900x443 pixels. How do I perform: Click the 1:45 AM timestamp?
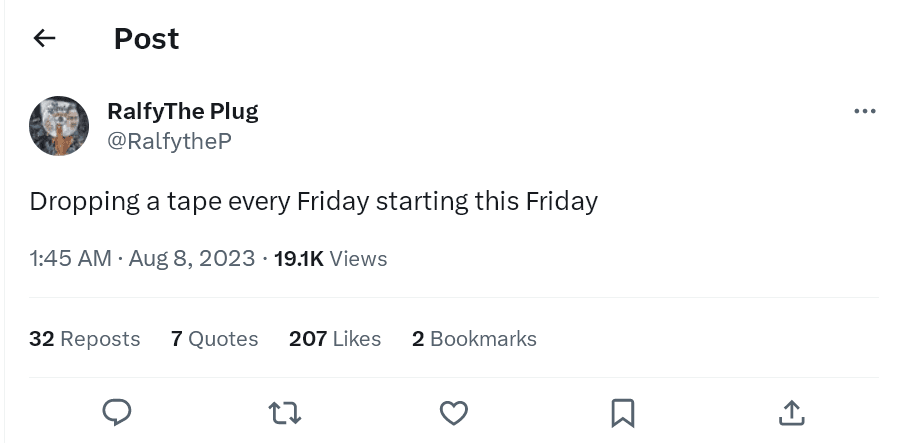[x=70, y=258]
